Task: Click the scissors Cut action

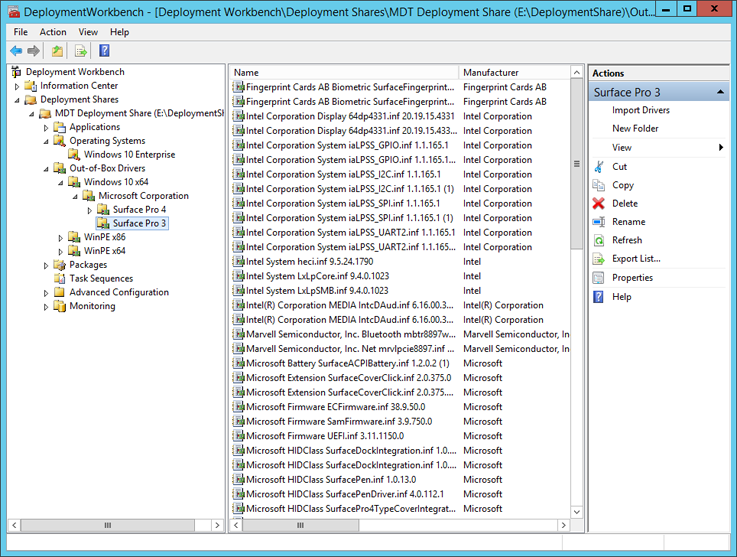Action: click(x=599, y=167)
